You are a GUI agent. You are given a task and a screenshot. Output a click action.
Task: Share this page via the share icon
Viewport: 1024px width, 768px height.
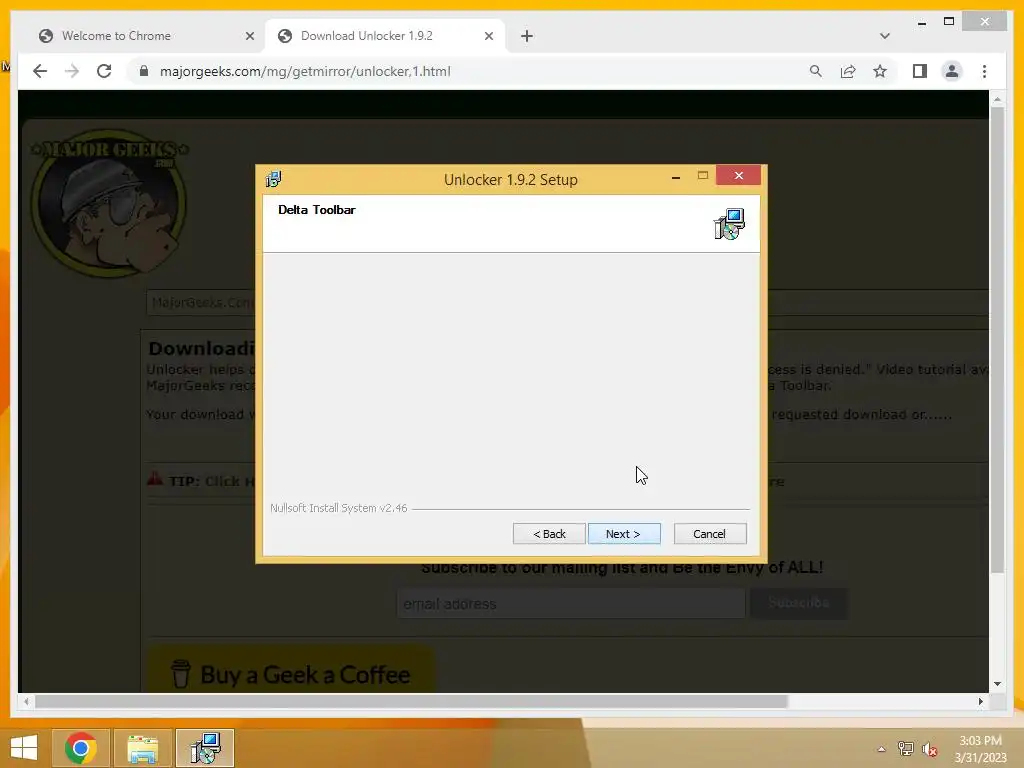click(848, 71)
